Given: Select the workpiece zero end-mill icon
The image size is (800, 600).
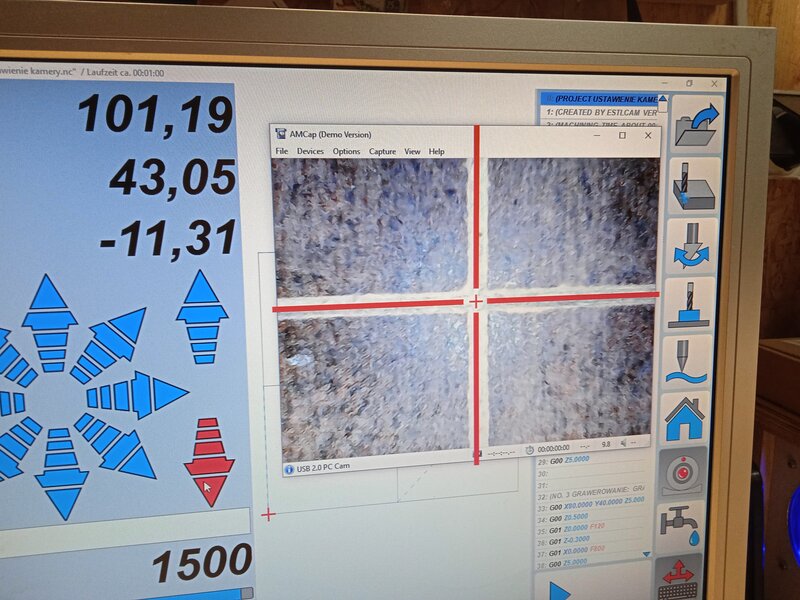Looking at the screenshot, I should 694,186.
